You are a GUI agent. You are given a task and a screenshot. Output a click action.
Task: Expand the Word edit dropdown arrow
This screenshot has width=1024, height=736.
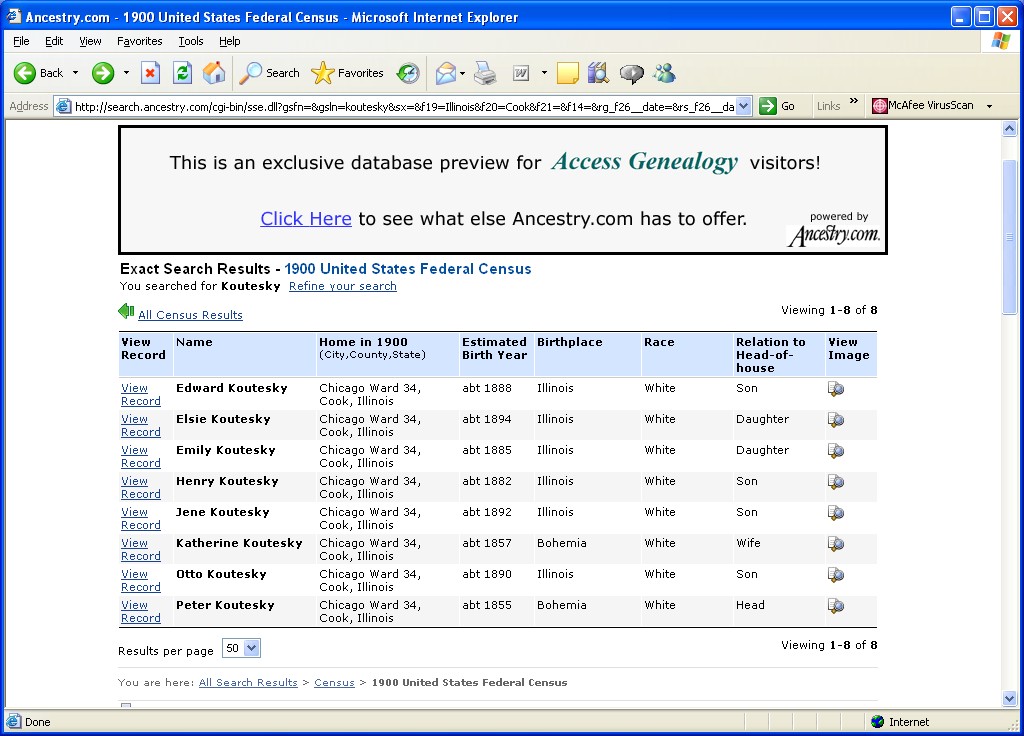[544, 72]
